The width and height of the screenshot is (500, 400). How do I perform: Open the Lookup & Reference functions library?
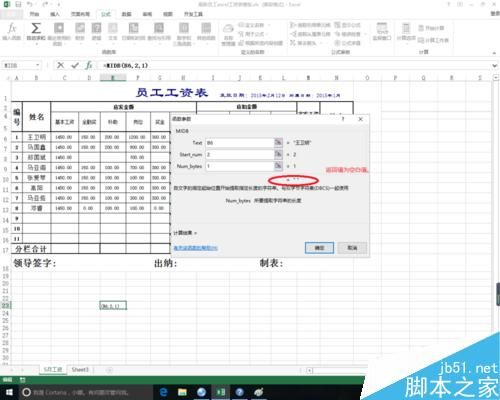coord(159,32)
